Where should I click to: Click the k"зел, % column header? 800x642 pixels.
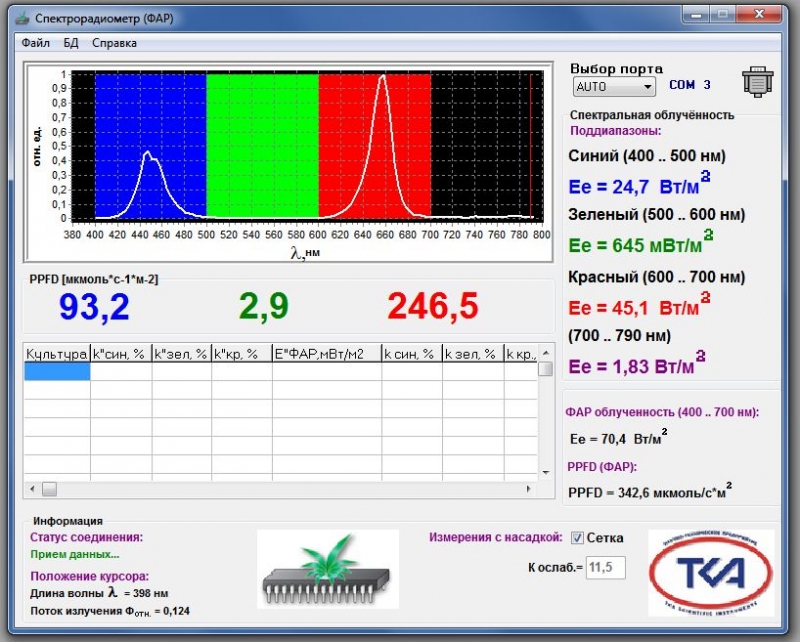coord(181,354)
